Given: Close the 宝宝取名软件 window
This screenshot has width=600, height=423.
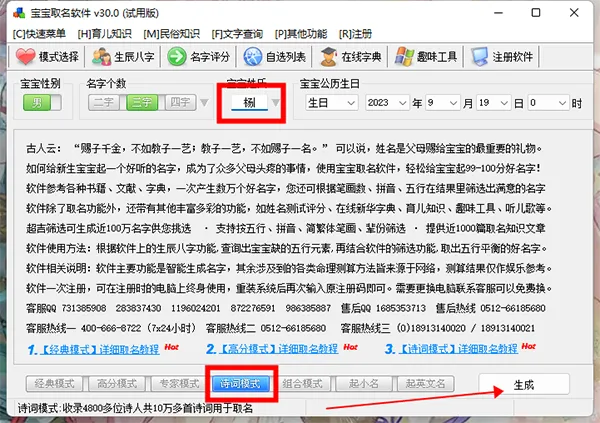Looking at the screenshot, I should 574,13.
